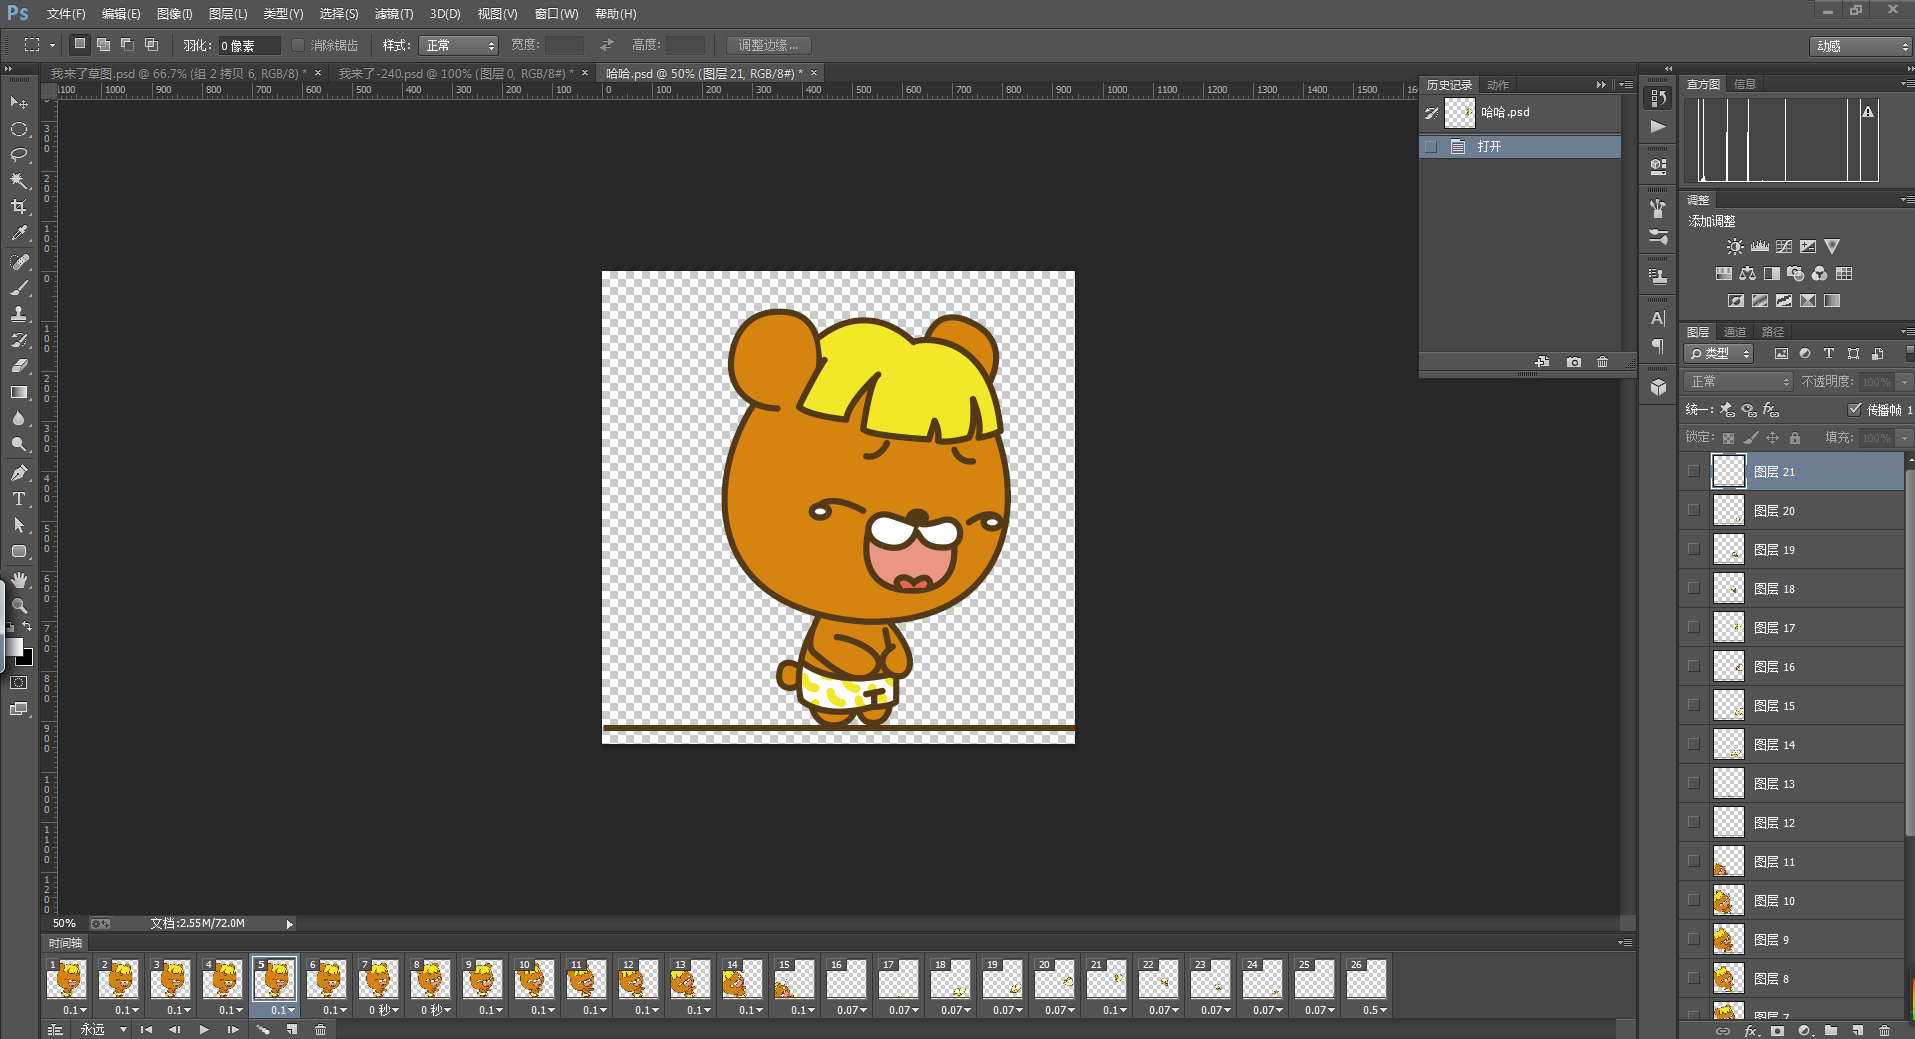Open the 填充 fill dropdown arrow
The height and width of the screenshot is (1039, 1915).
[x=1903, y=438]
